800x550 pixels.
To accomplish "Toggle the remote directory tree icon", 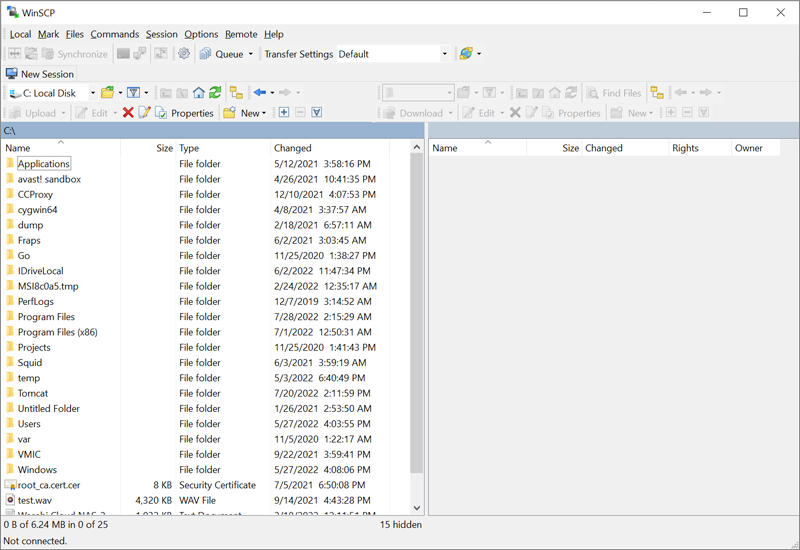I will (x=657, y=93).
